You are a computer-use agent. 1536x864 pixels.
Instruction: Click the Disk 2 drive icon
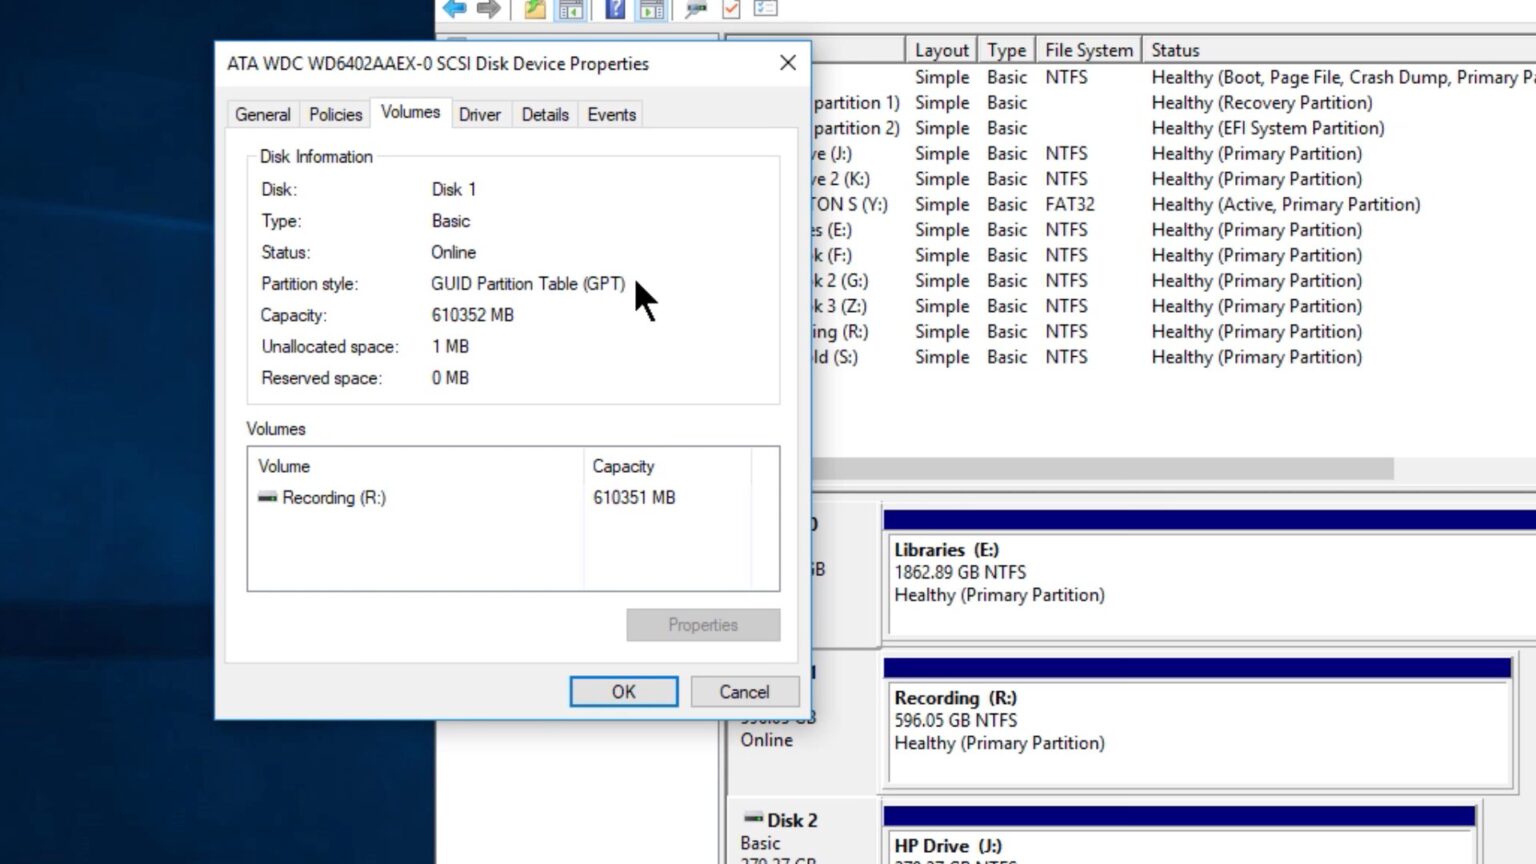[x=754, y=819]
